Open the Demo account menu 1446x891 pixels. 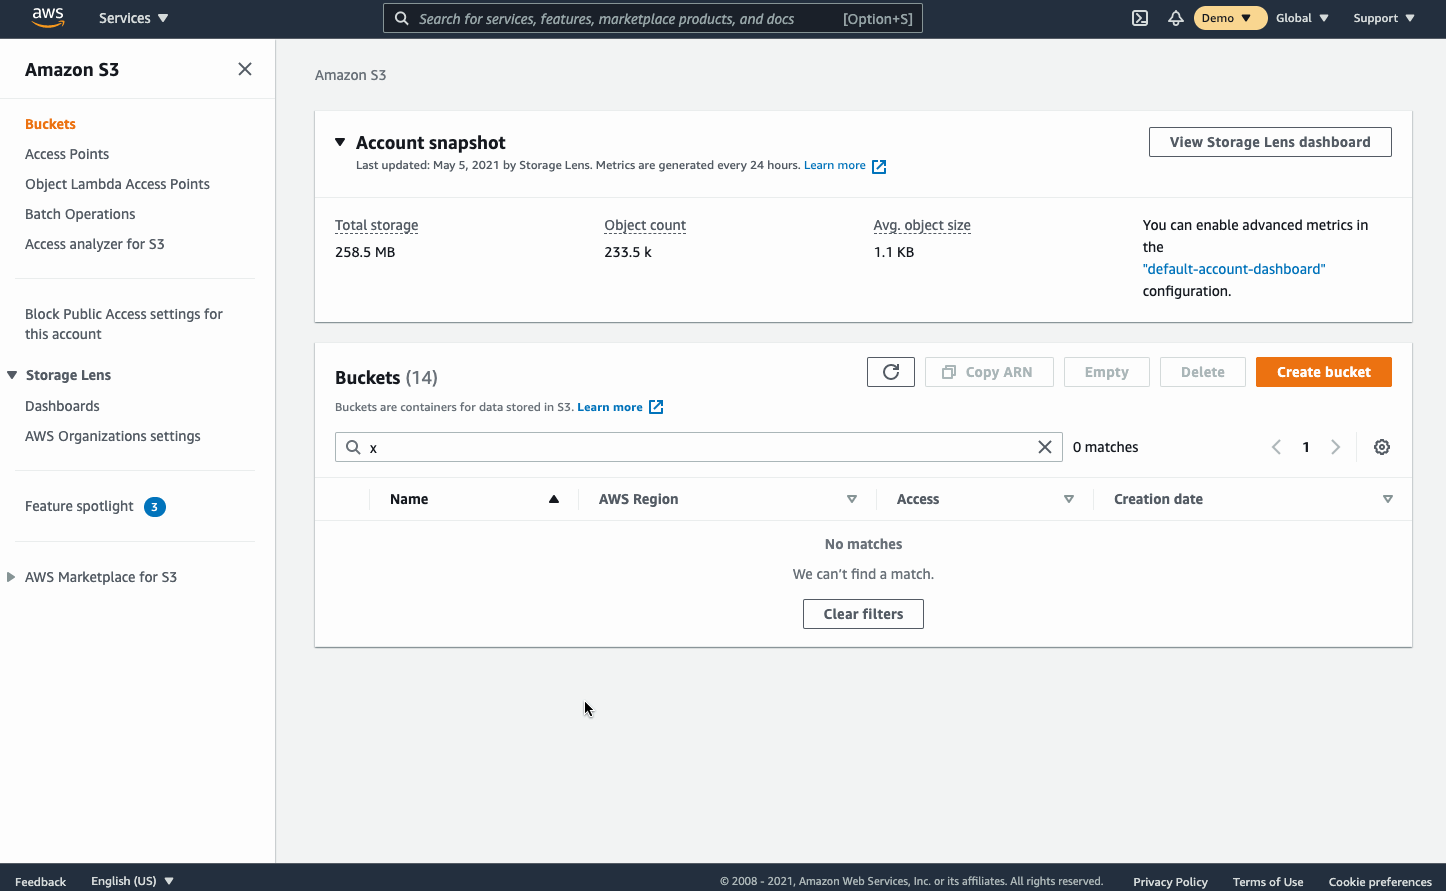[x=1229, y=17]
